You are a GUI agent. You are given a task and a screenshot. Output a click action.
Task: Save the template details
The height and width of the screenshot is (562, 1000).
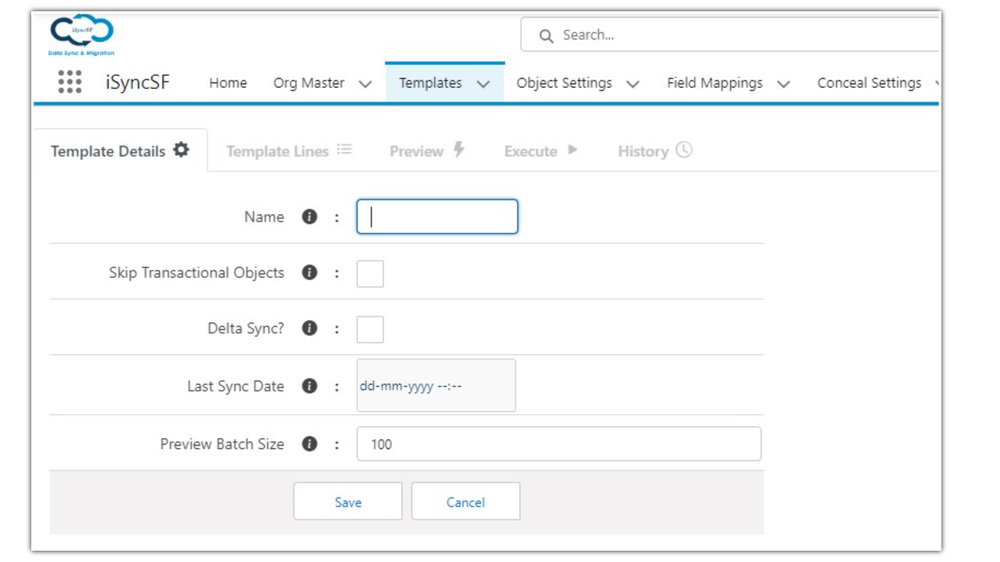coord(348,502)
